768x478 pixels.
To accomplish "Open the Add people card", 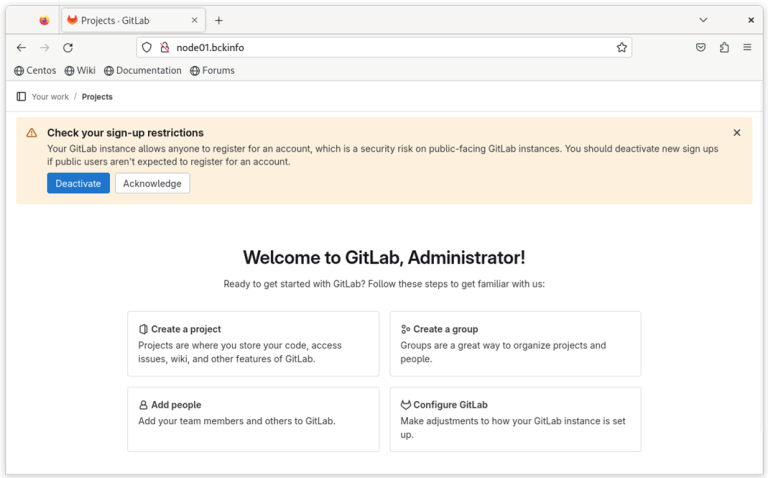I will tap(253, 419).
